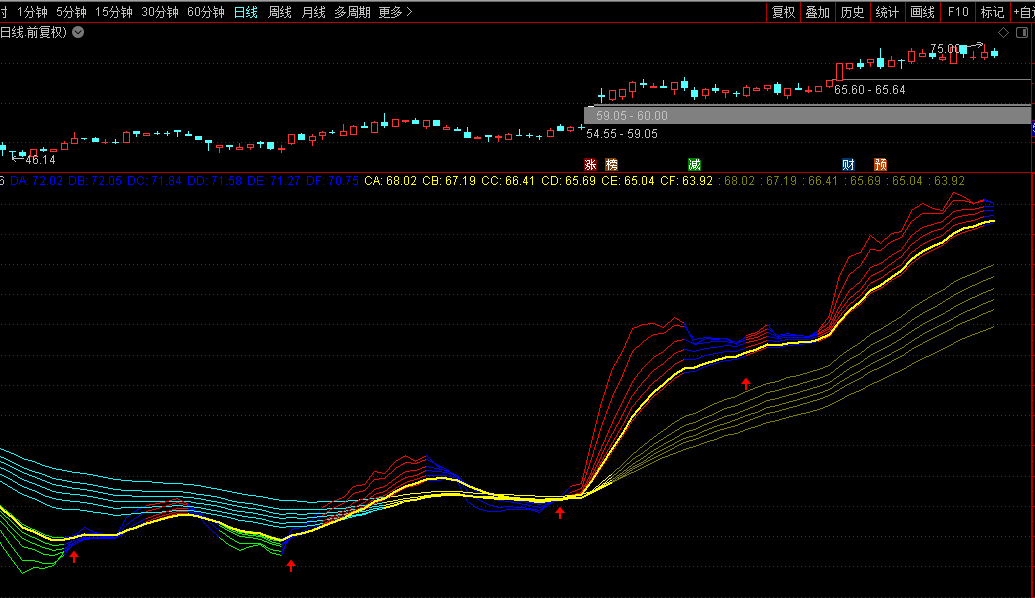Click the small square icon beside the diamond
Image resolution: width=1035 pixels, height=598 pixels.
[x=1022, y=33]
